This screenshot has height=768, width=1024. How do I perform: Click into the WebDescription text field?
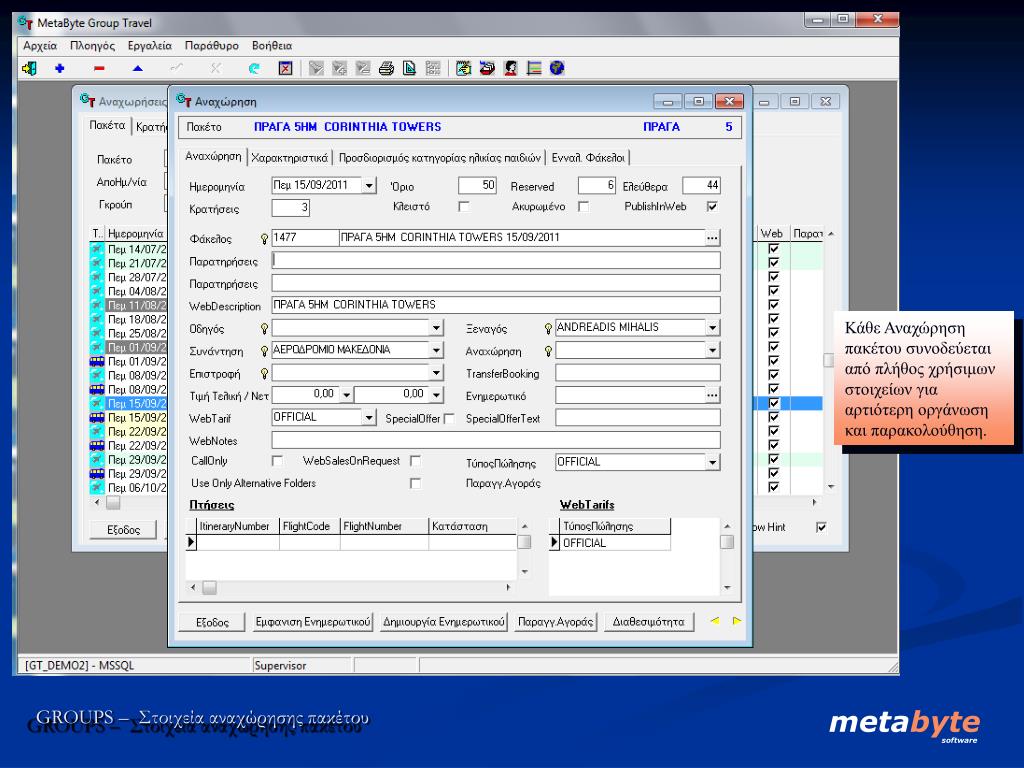click(x=496, y=305)
